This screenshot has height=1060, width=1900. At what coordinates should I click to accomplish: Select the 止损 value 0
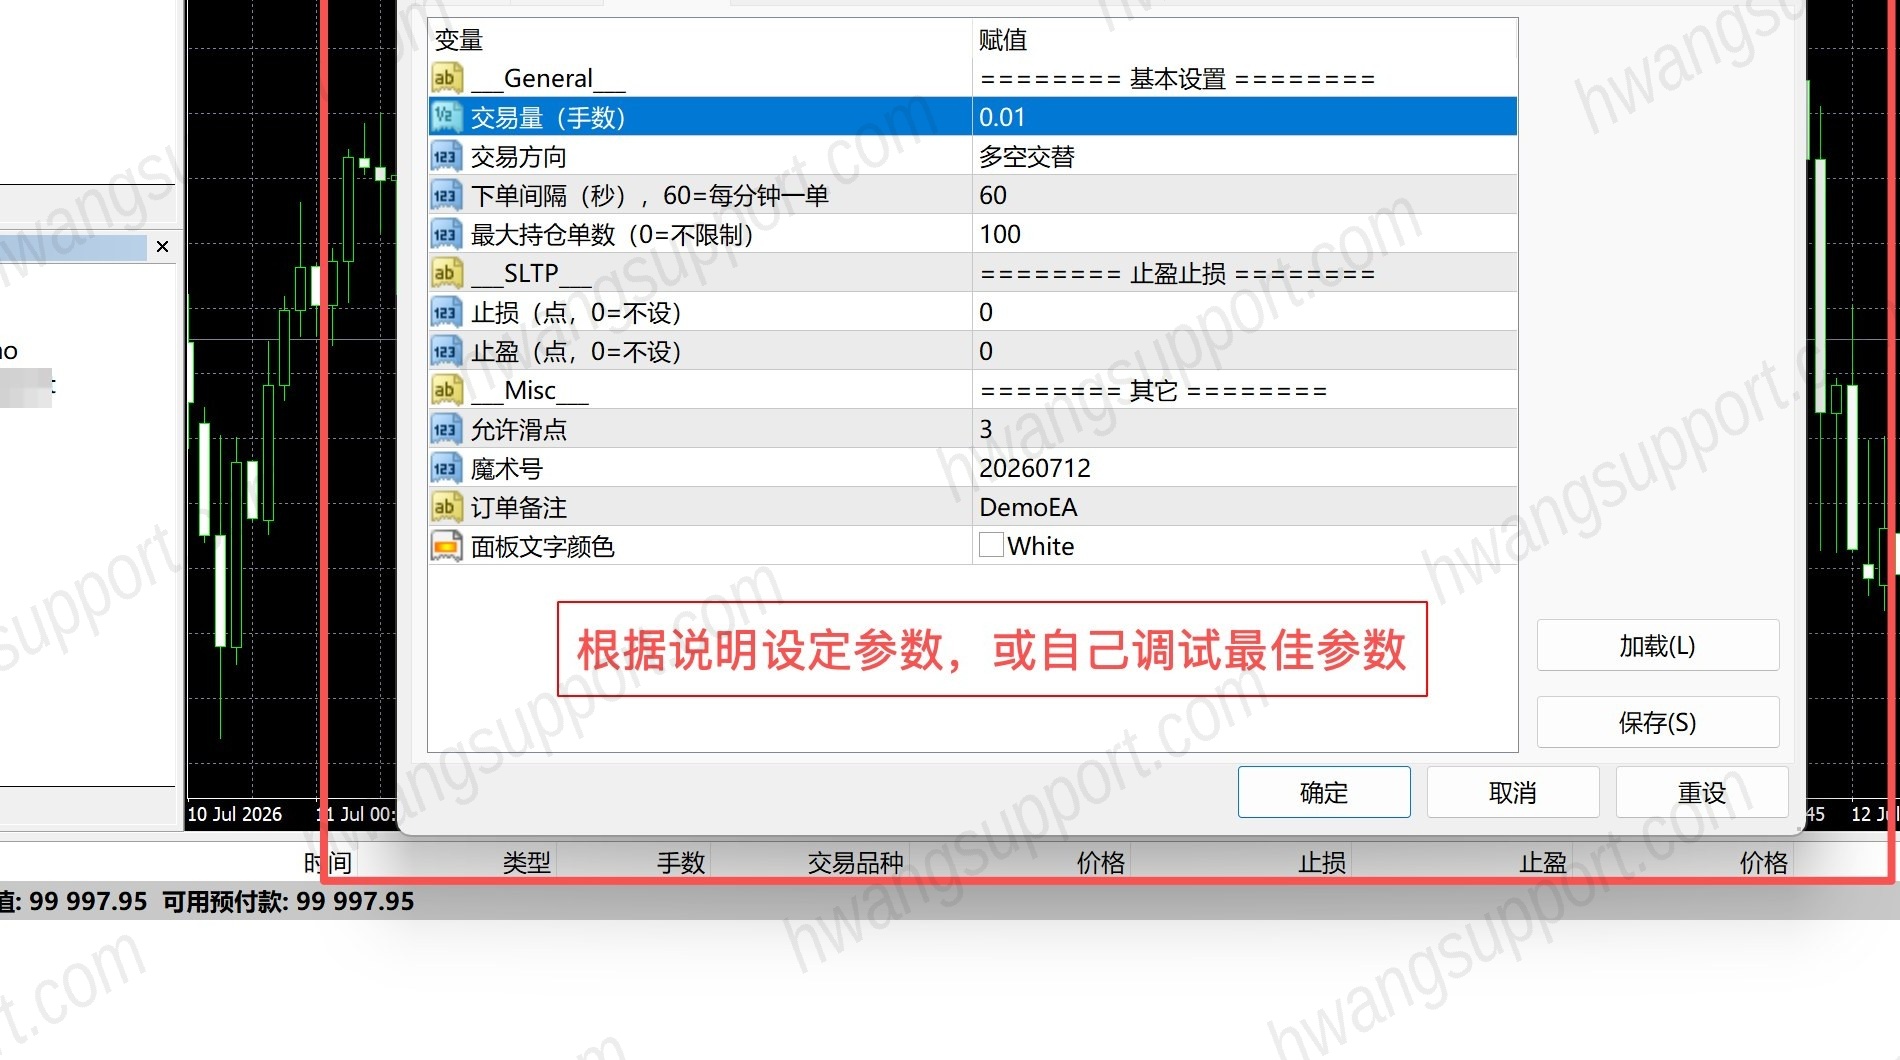click(x=1244, y=312)
